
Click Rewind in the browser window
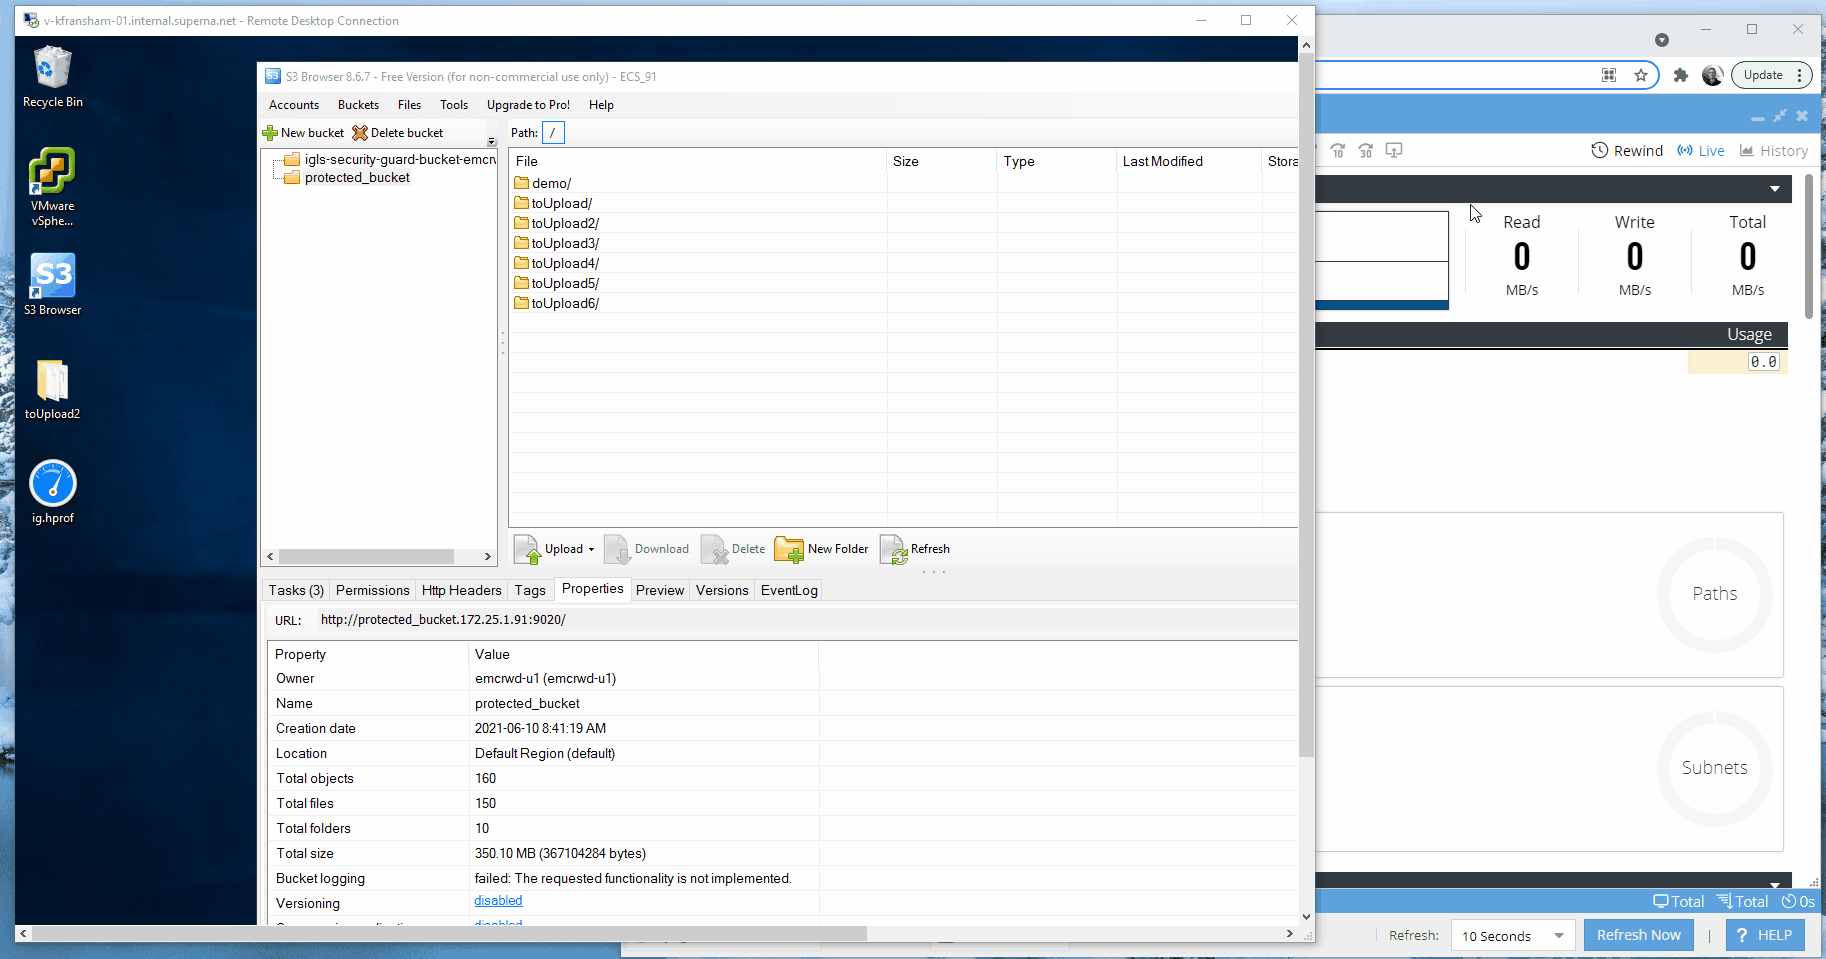1627,151
